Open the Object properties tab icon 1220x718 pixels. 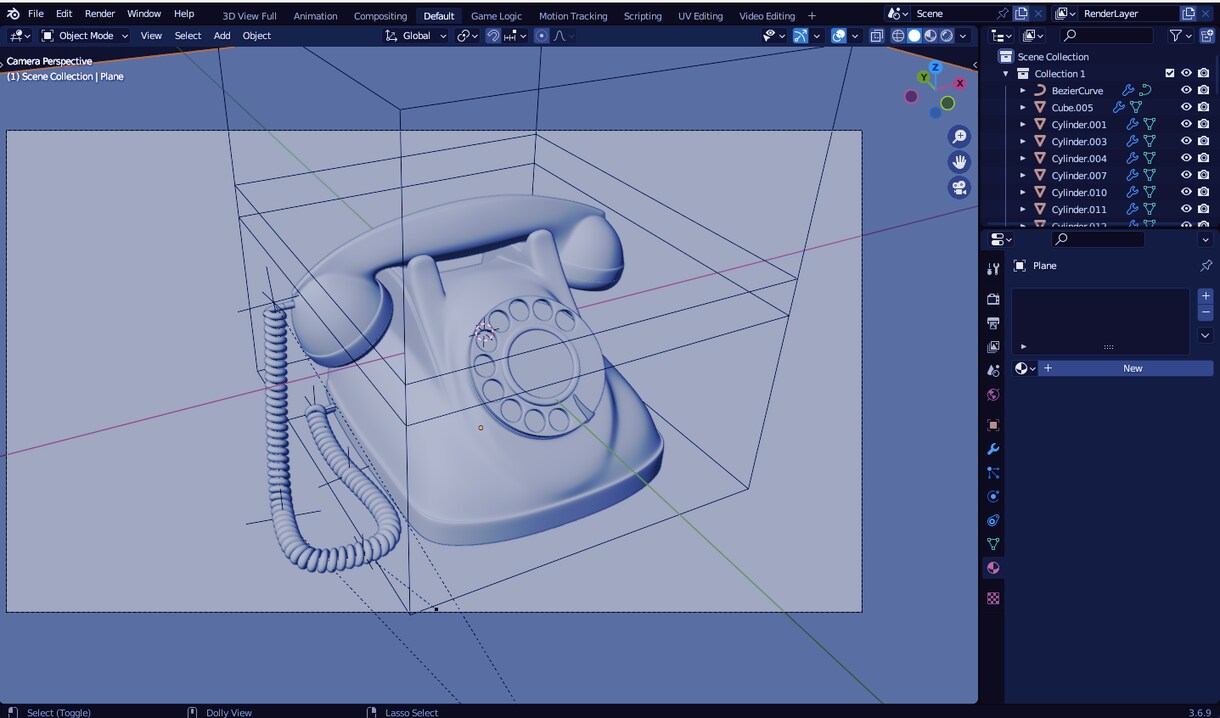(x=993, y=425)
